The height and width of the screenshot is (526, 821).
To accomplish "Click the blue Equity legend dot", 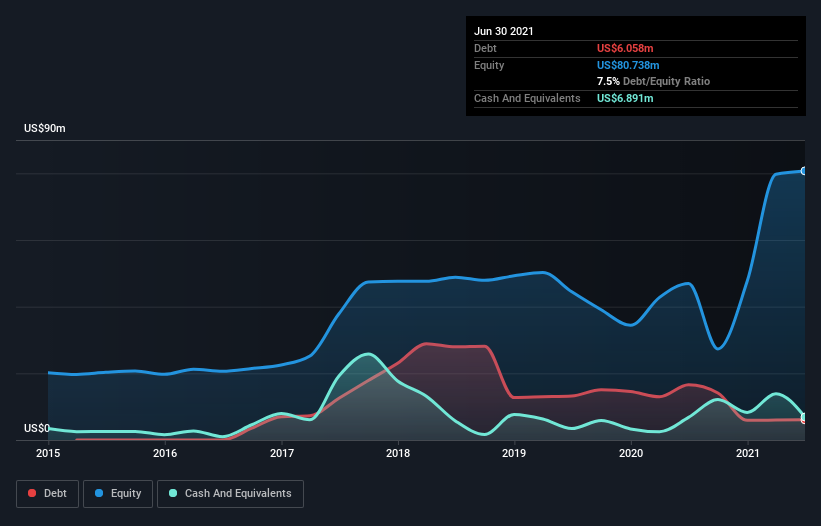I will 99,493.
